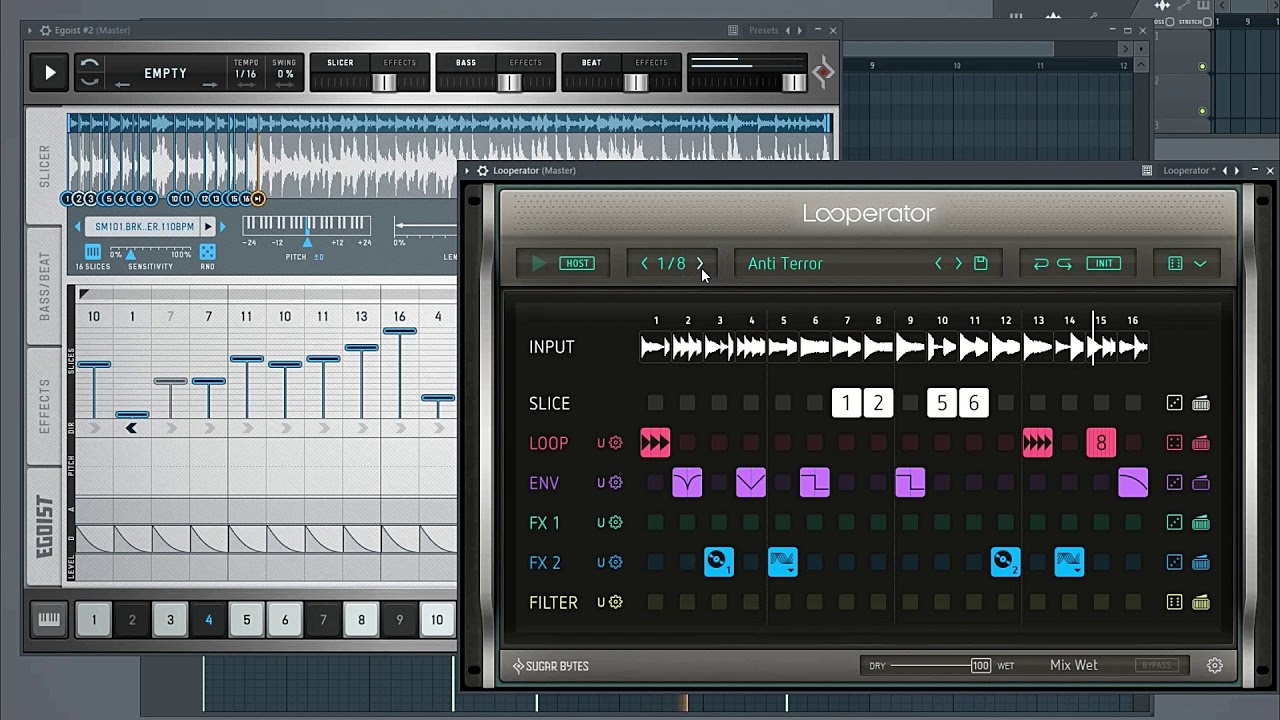1280x720 pixels.
Task: Open FILTER row settings gear
Action: (616, 603)
